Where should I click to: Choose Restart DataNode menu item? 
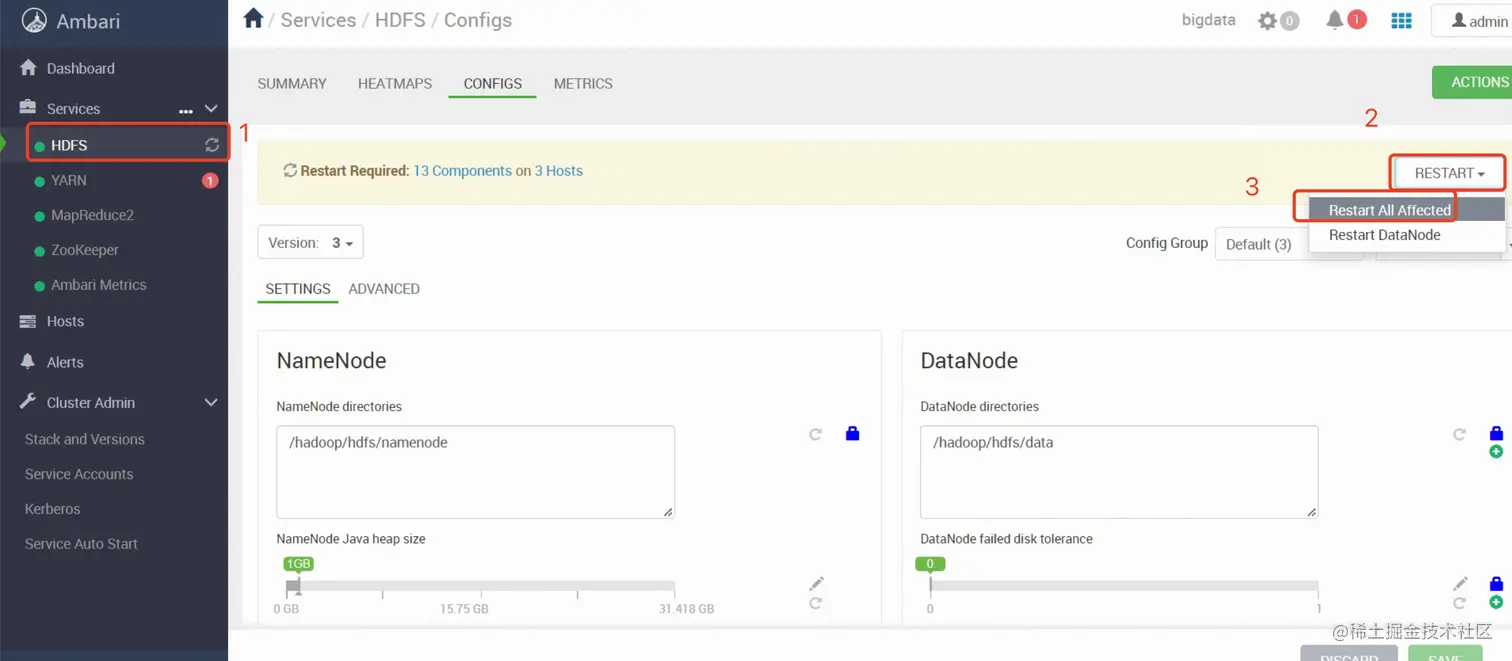click(x=1406, y=235)
